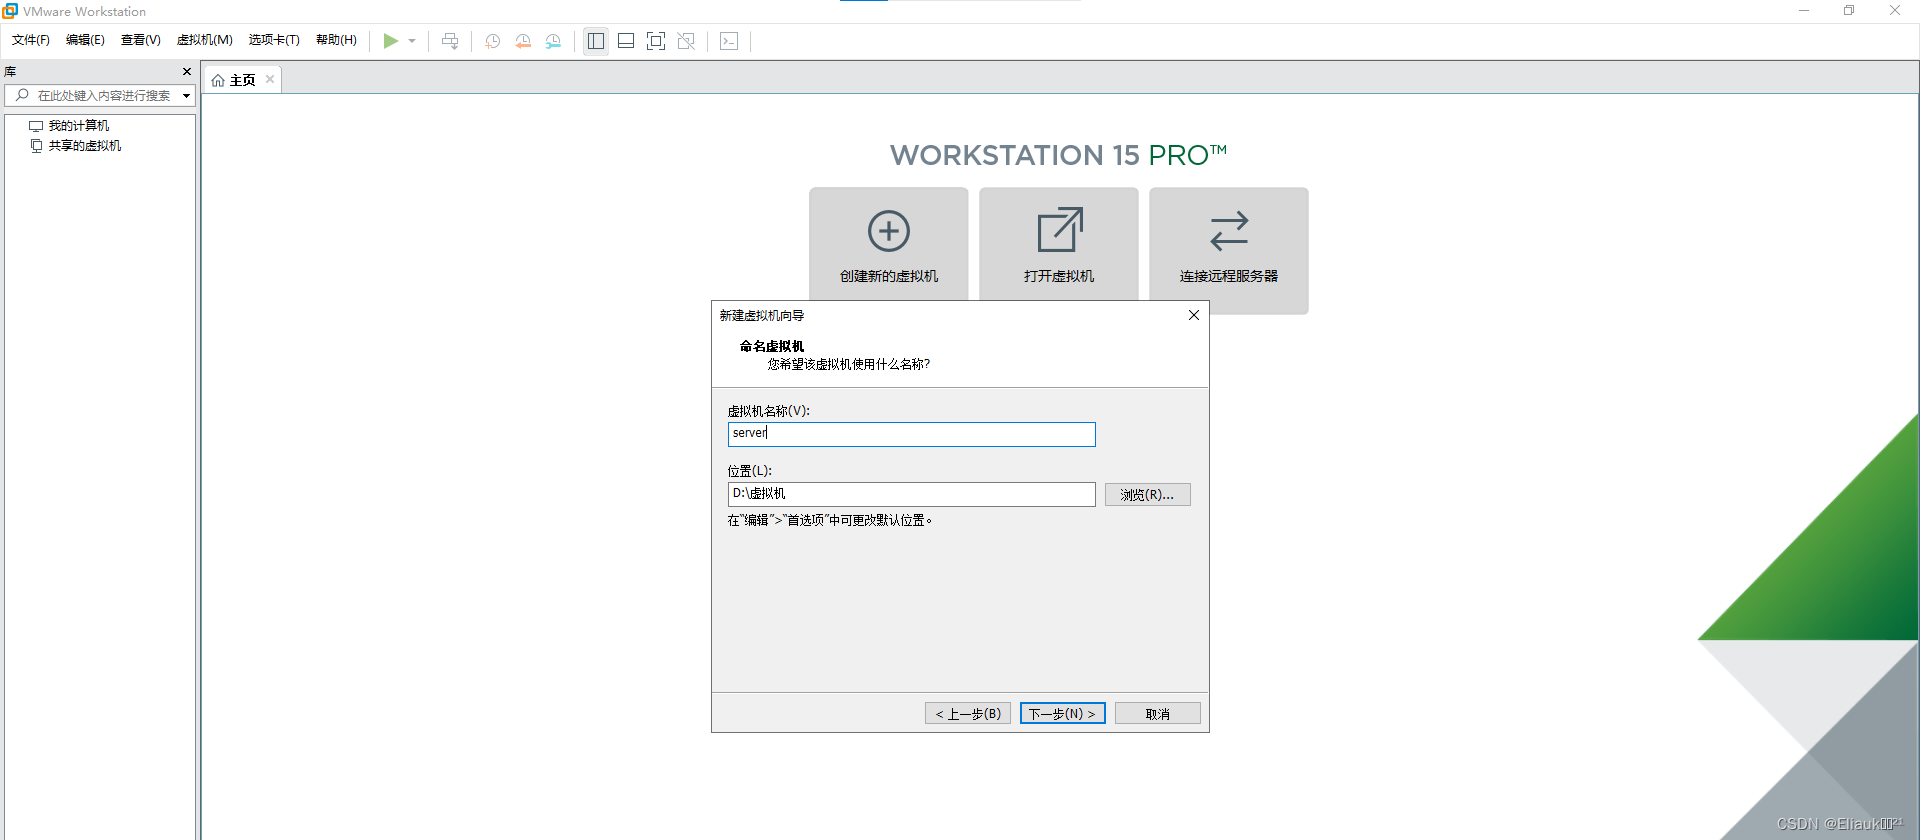Click the revert to snapshot icon
The height and width of the screenshot is (840, 1920).
click(523, 41)
